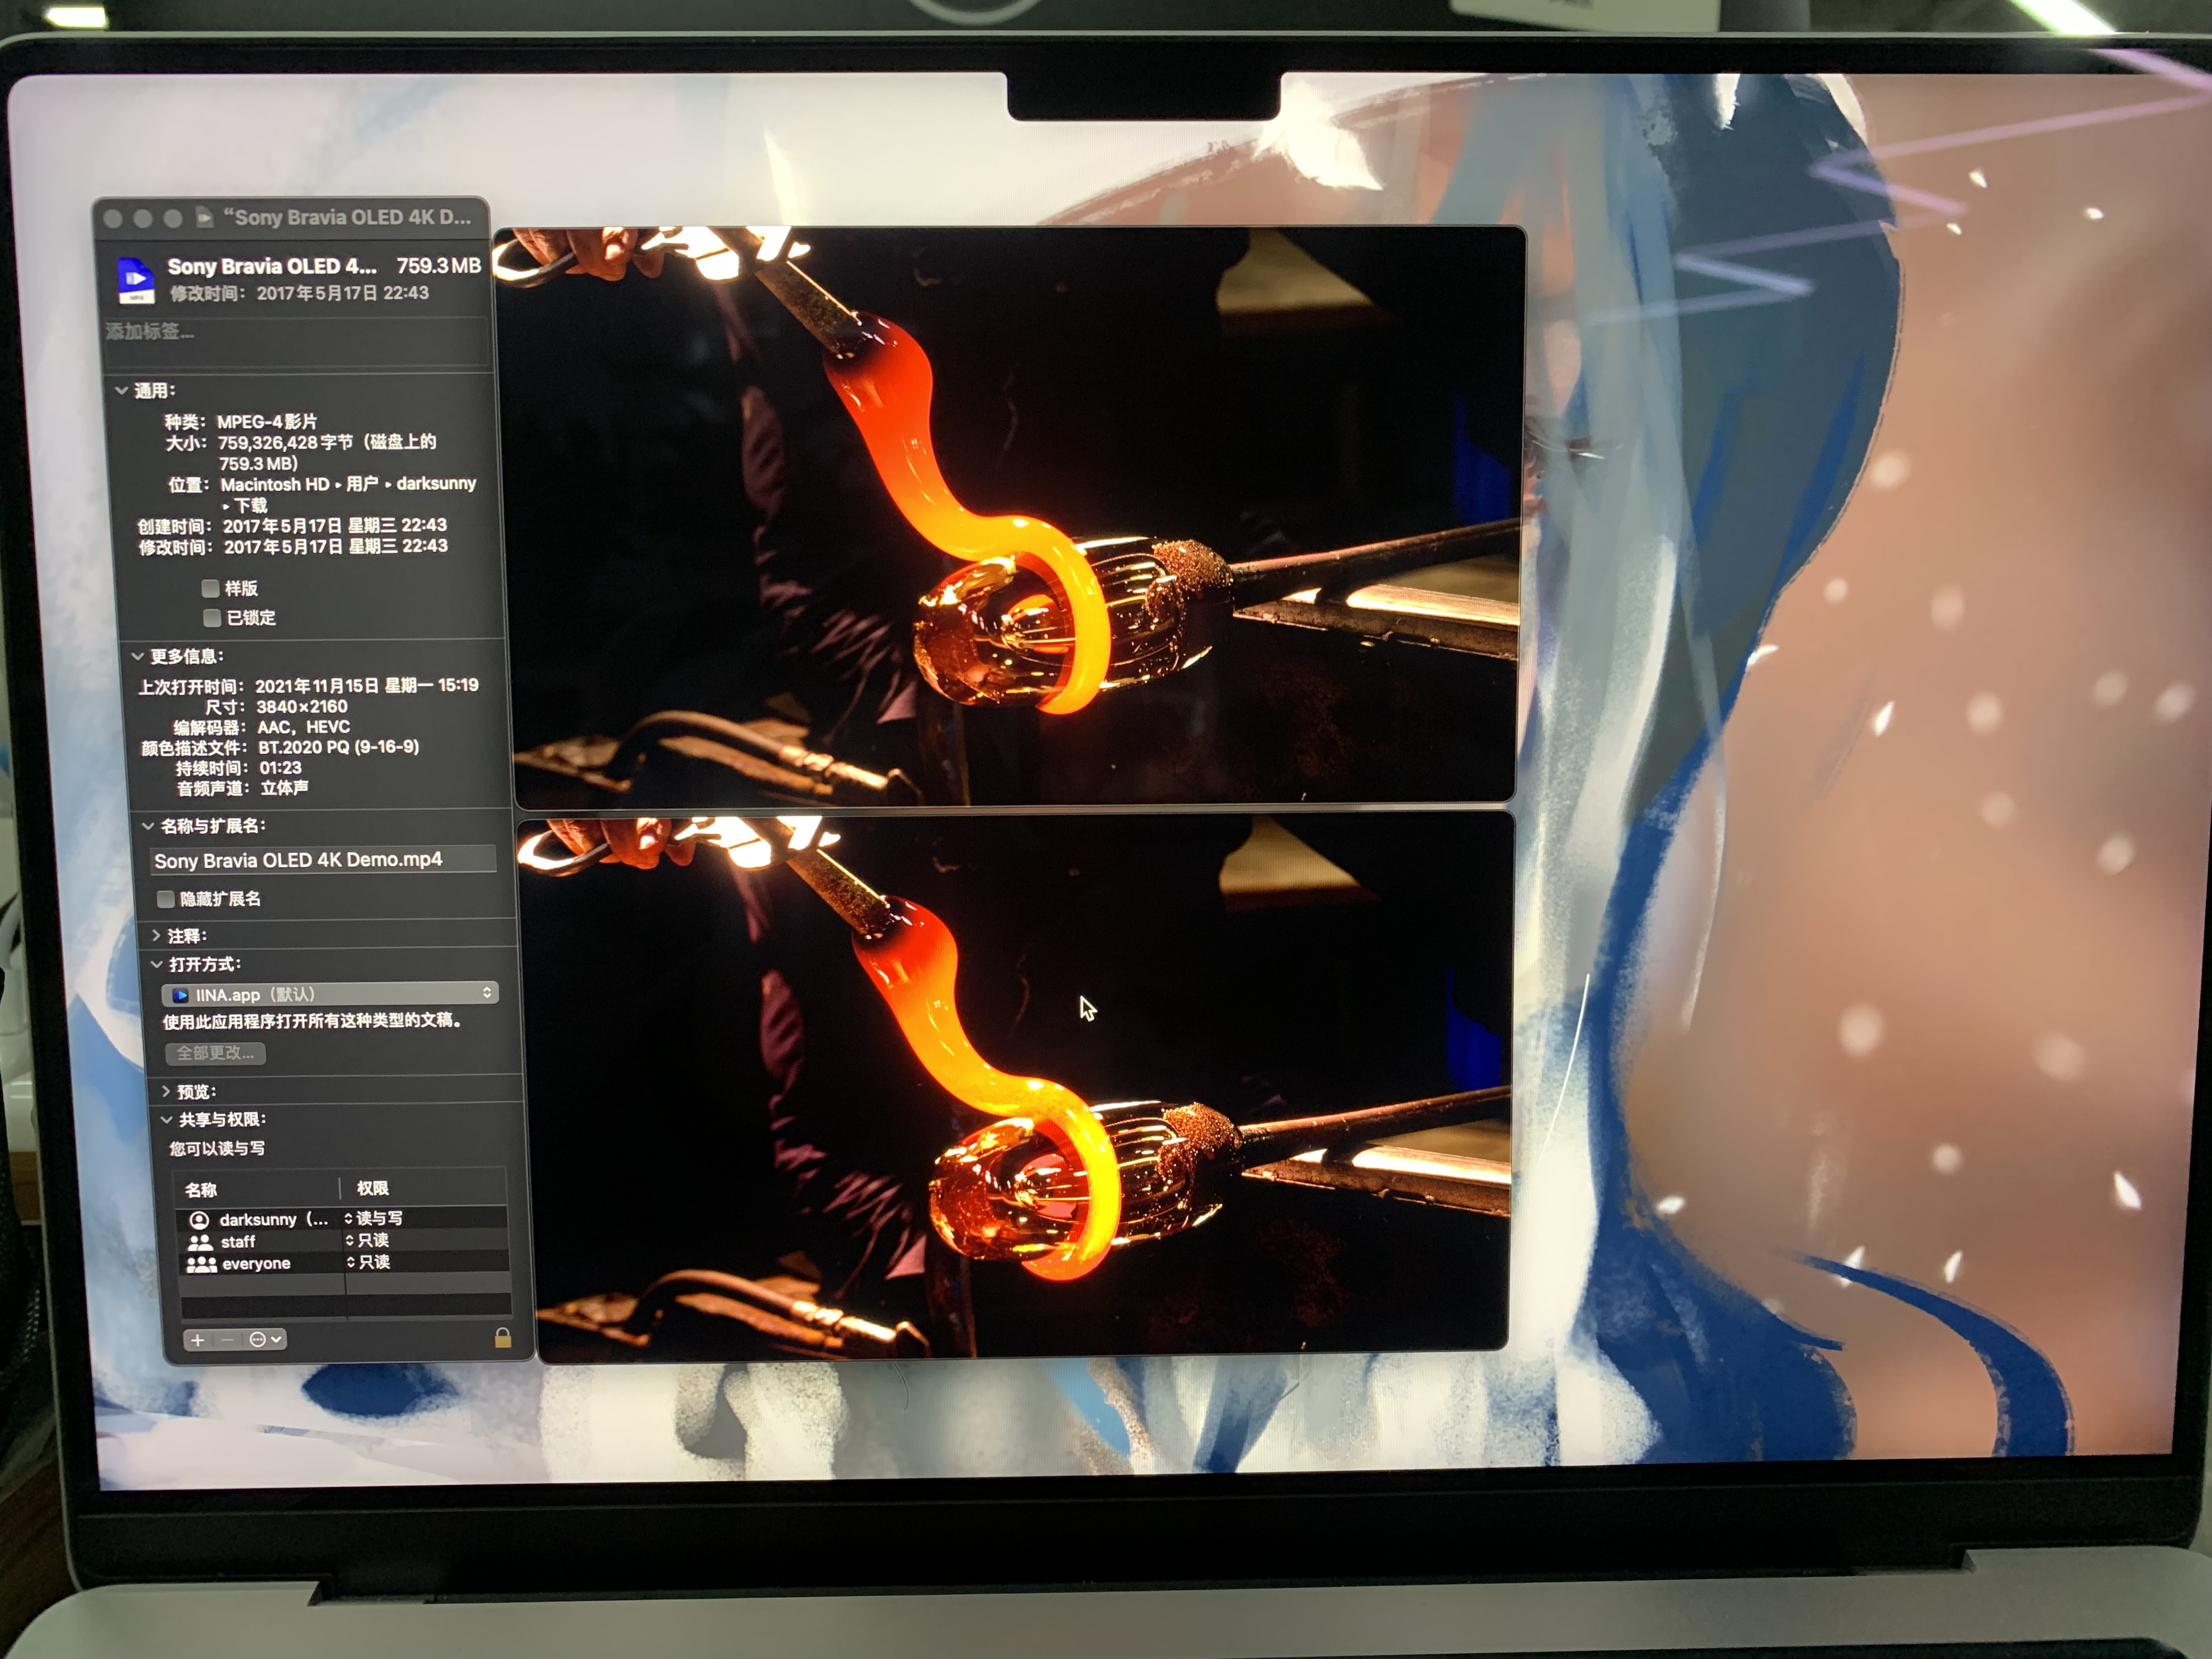Open the IINA.app open-with dropdown
The height and width of the screenshot is (1659, 2212).
[330, 994]
